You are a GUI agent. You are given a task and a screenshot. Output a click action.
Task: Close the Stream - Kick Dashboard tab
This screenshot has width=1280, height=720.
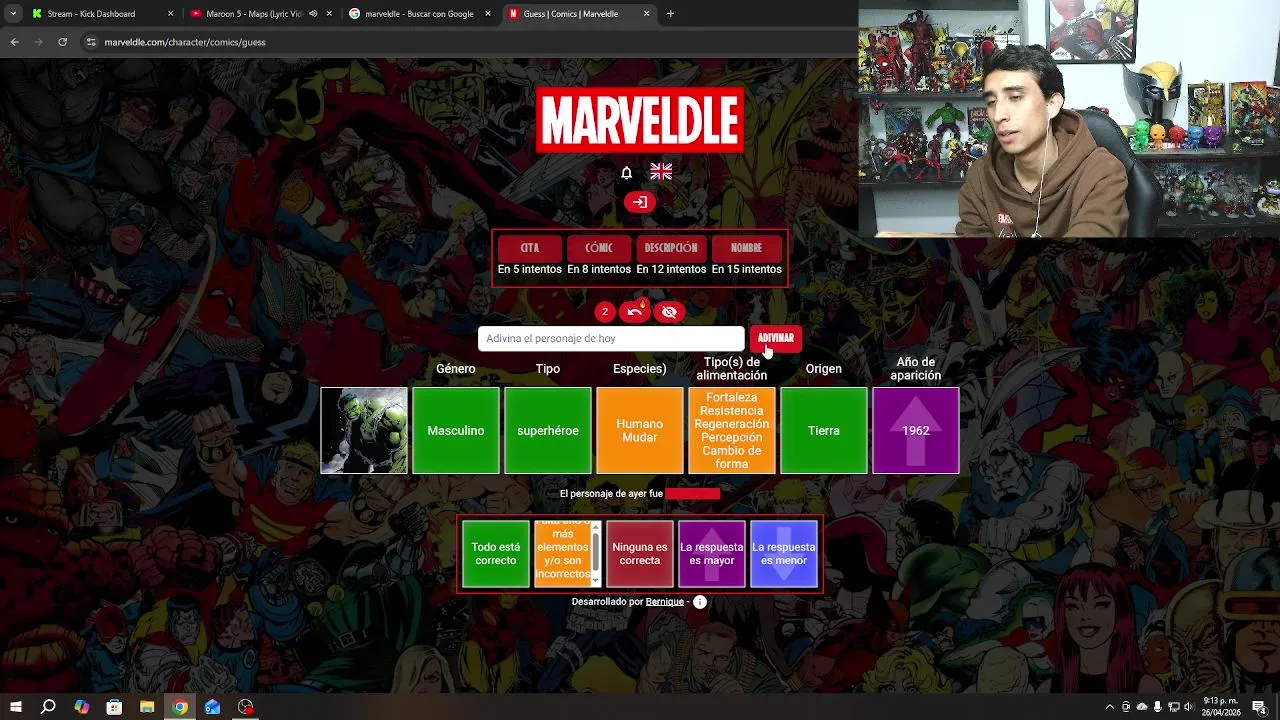click(x=170, y=14)
